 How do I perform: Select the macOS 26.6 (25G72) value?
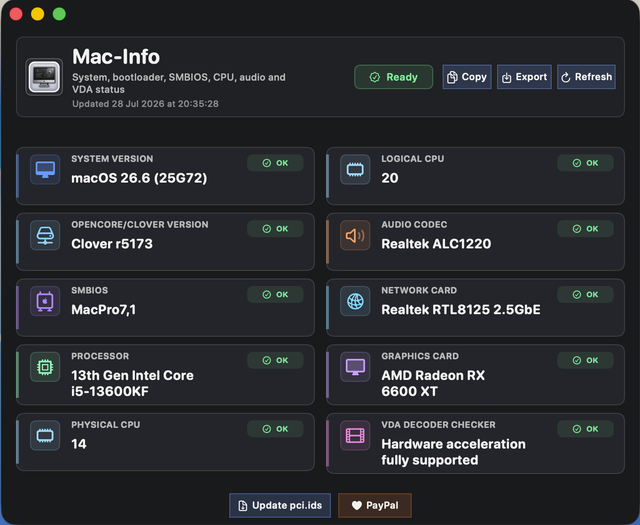click(139, 178)
